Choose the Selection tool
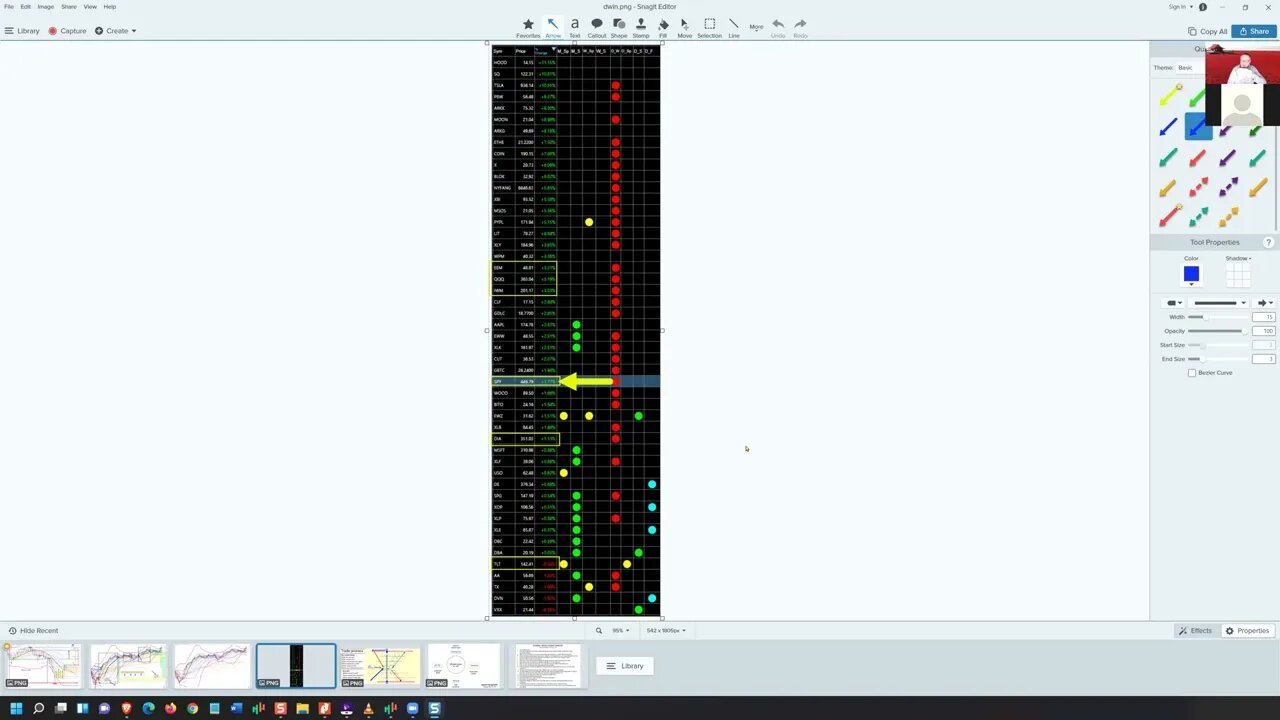The height and width of the screenshot is (720, 1280). click(x=709, y=28)
